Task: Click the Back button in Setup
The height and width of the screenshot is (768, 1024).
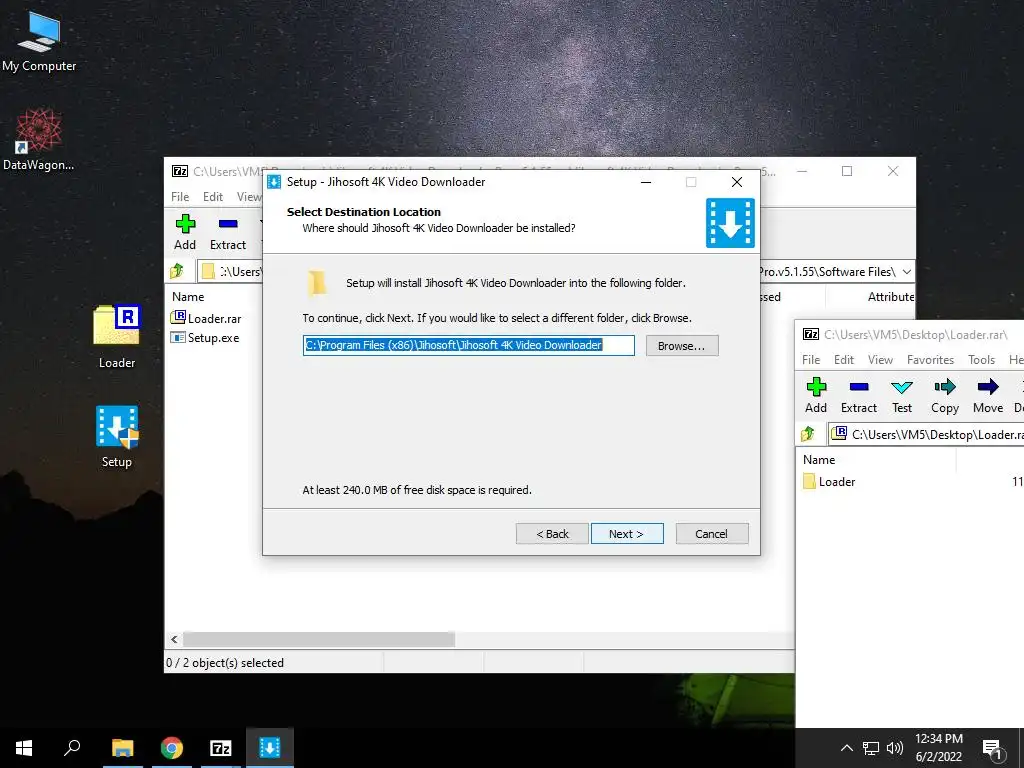Action: 552,534
